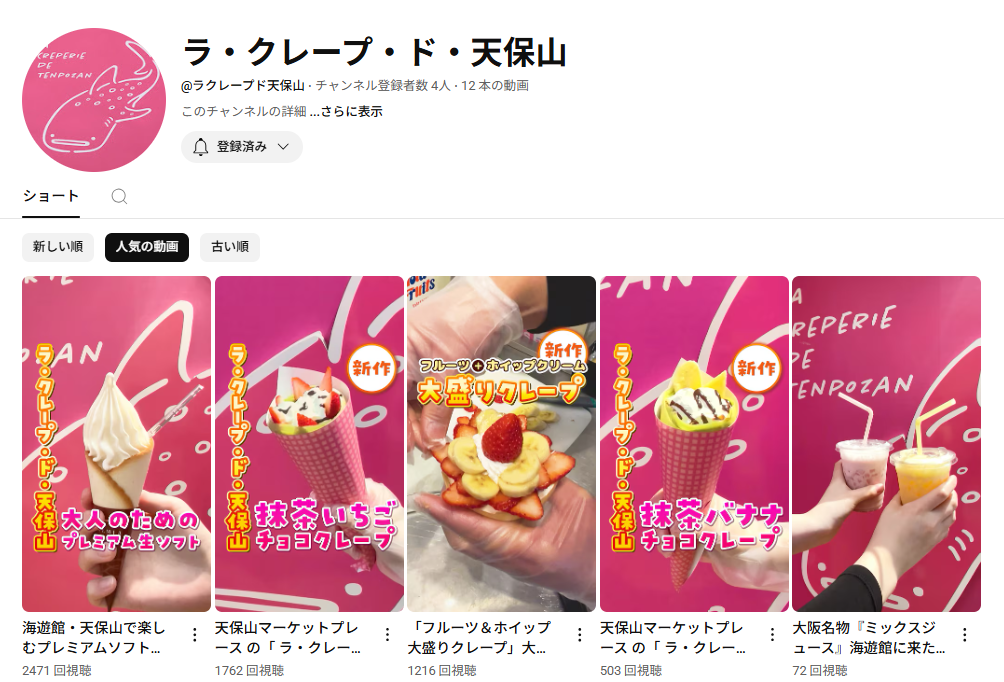Click the pink whale shark channel avatar
Image resolution: width=1004 pixels, height=682 pixels.
point(94,99)
